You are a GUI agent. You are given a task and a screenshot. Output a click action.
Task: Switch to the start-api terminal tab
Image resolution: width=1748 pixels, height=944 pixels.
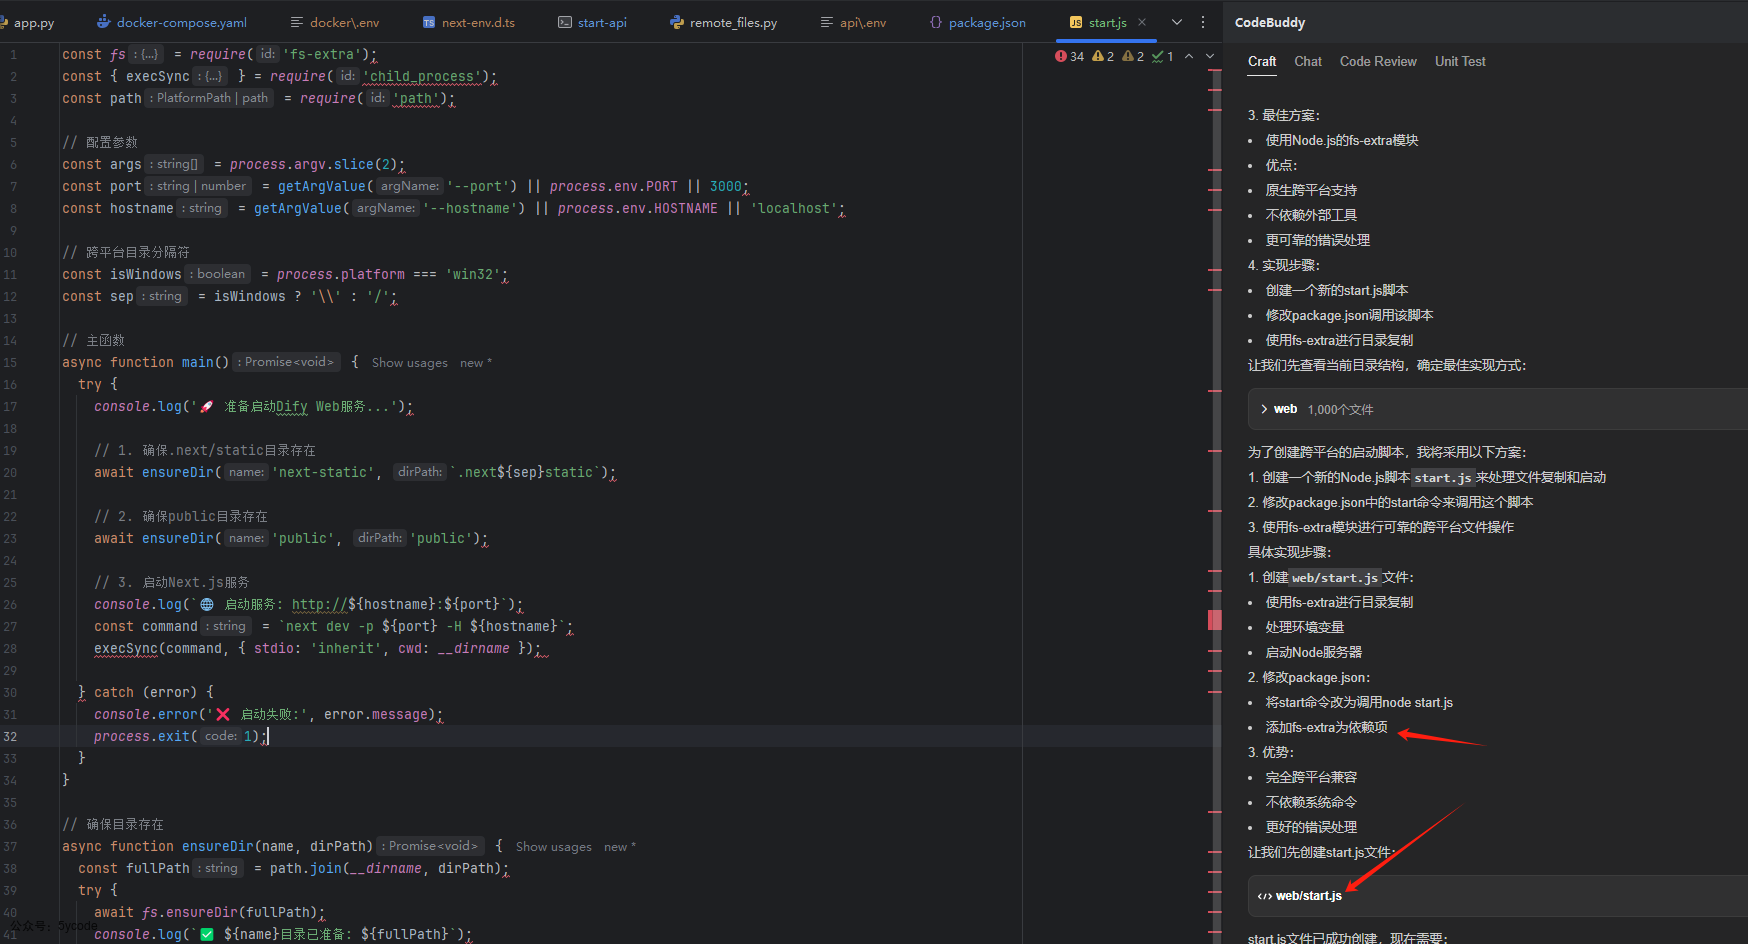tap(592, 22)
